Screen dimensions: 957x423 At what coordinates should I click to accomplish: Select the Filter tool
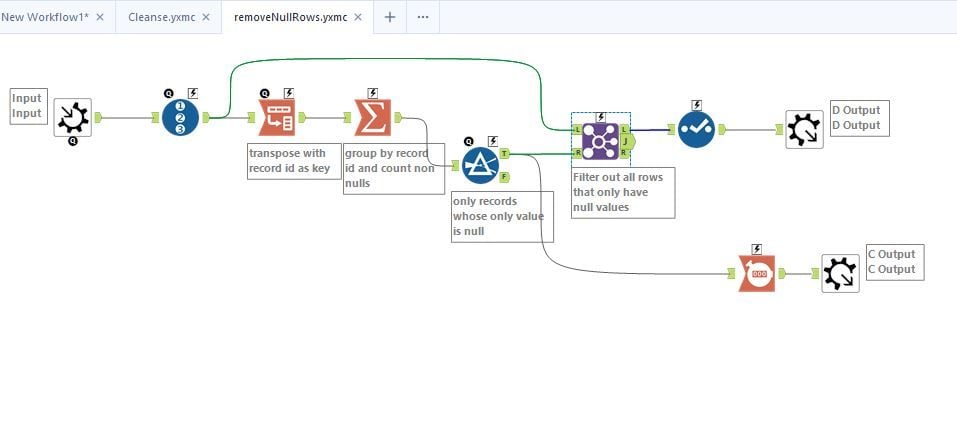click(480, 165)
